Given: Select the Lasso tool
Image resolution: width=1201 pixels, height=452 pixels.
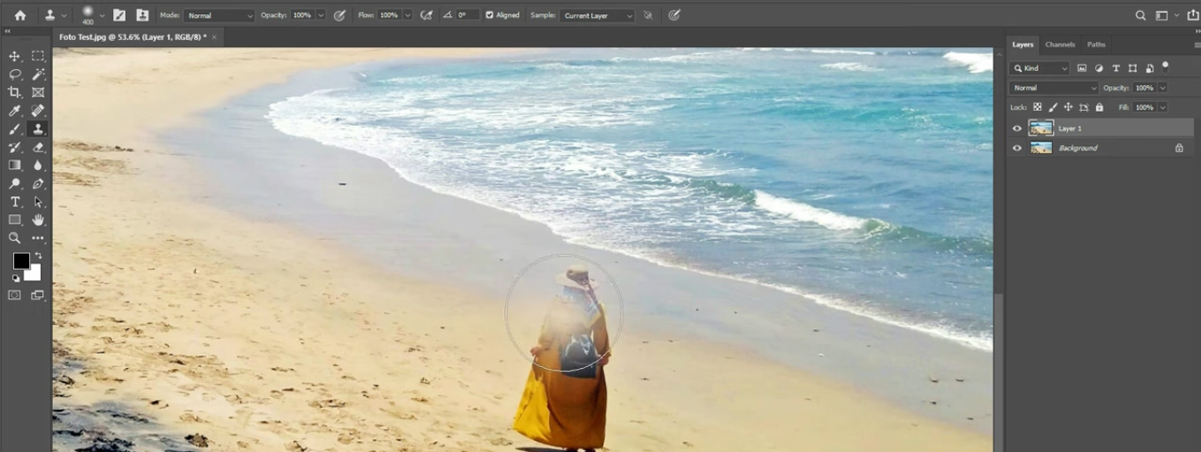Looking at the screenshot, I should [15, 74].
